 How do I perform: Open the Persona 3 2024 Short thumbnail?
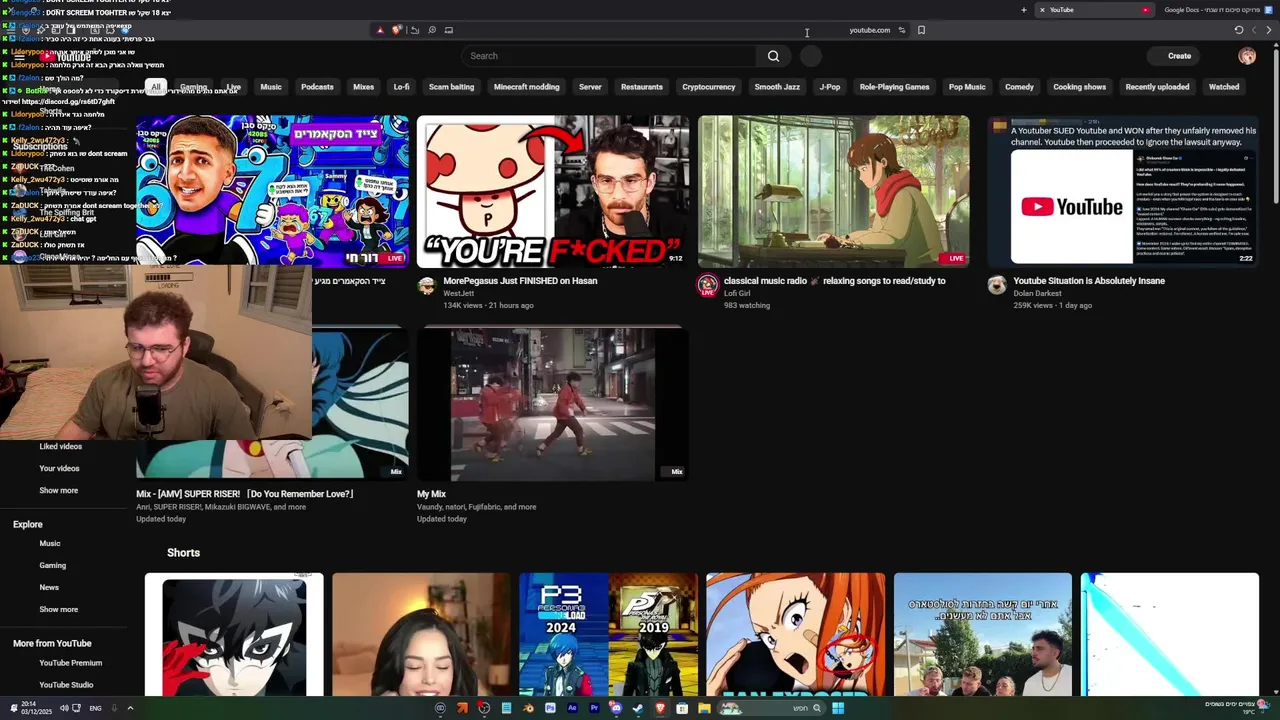608,634
